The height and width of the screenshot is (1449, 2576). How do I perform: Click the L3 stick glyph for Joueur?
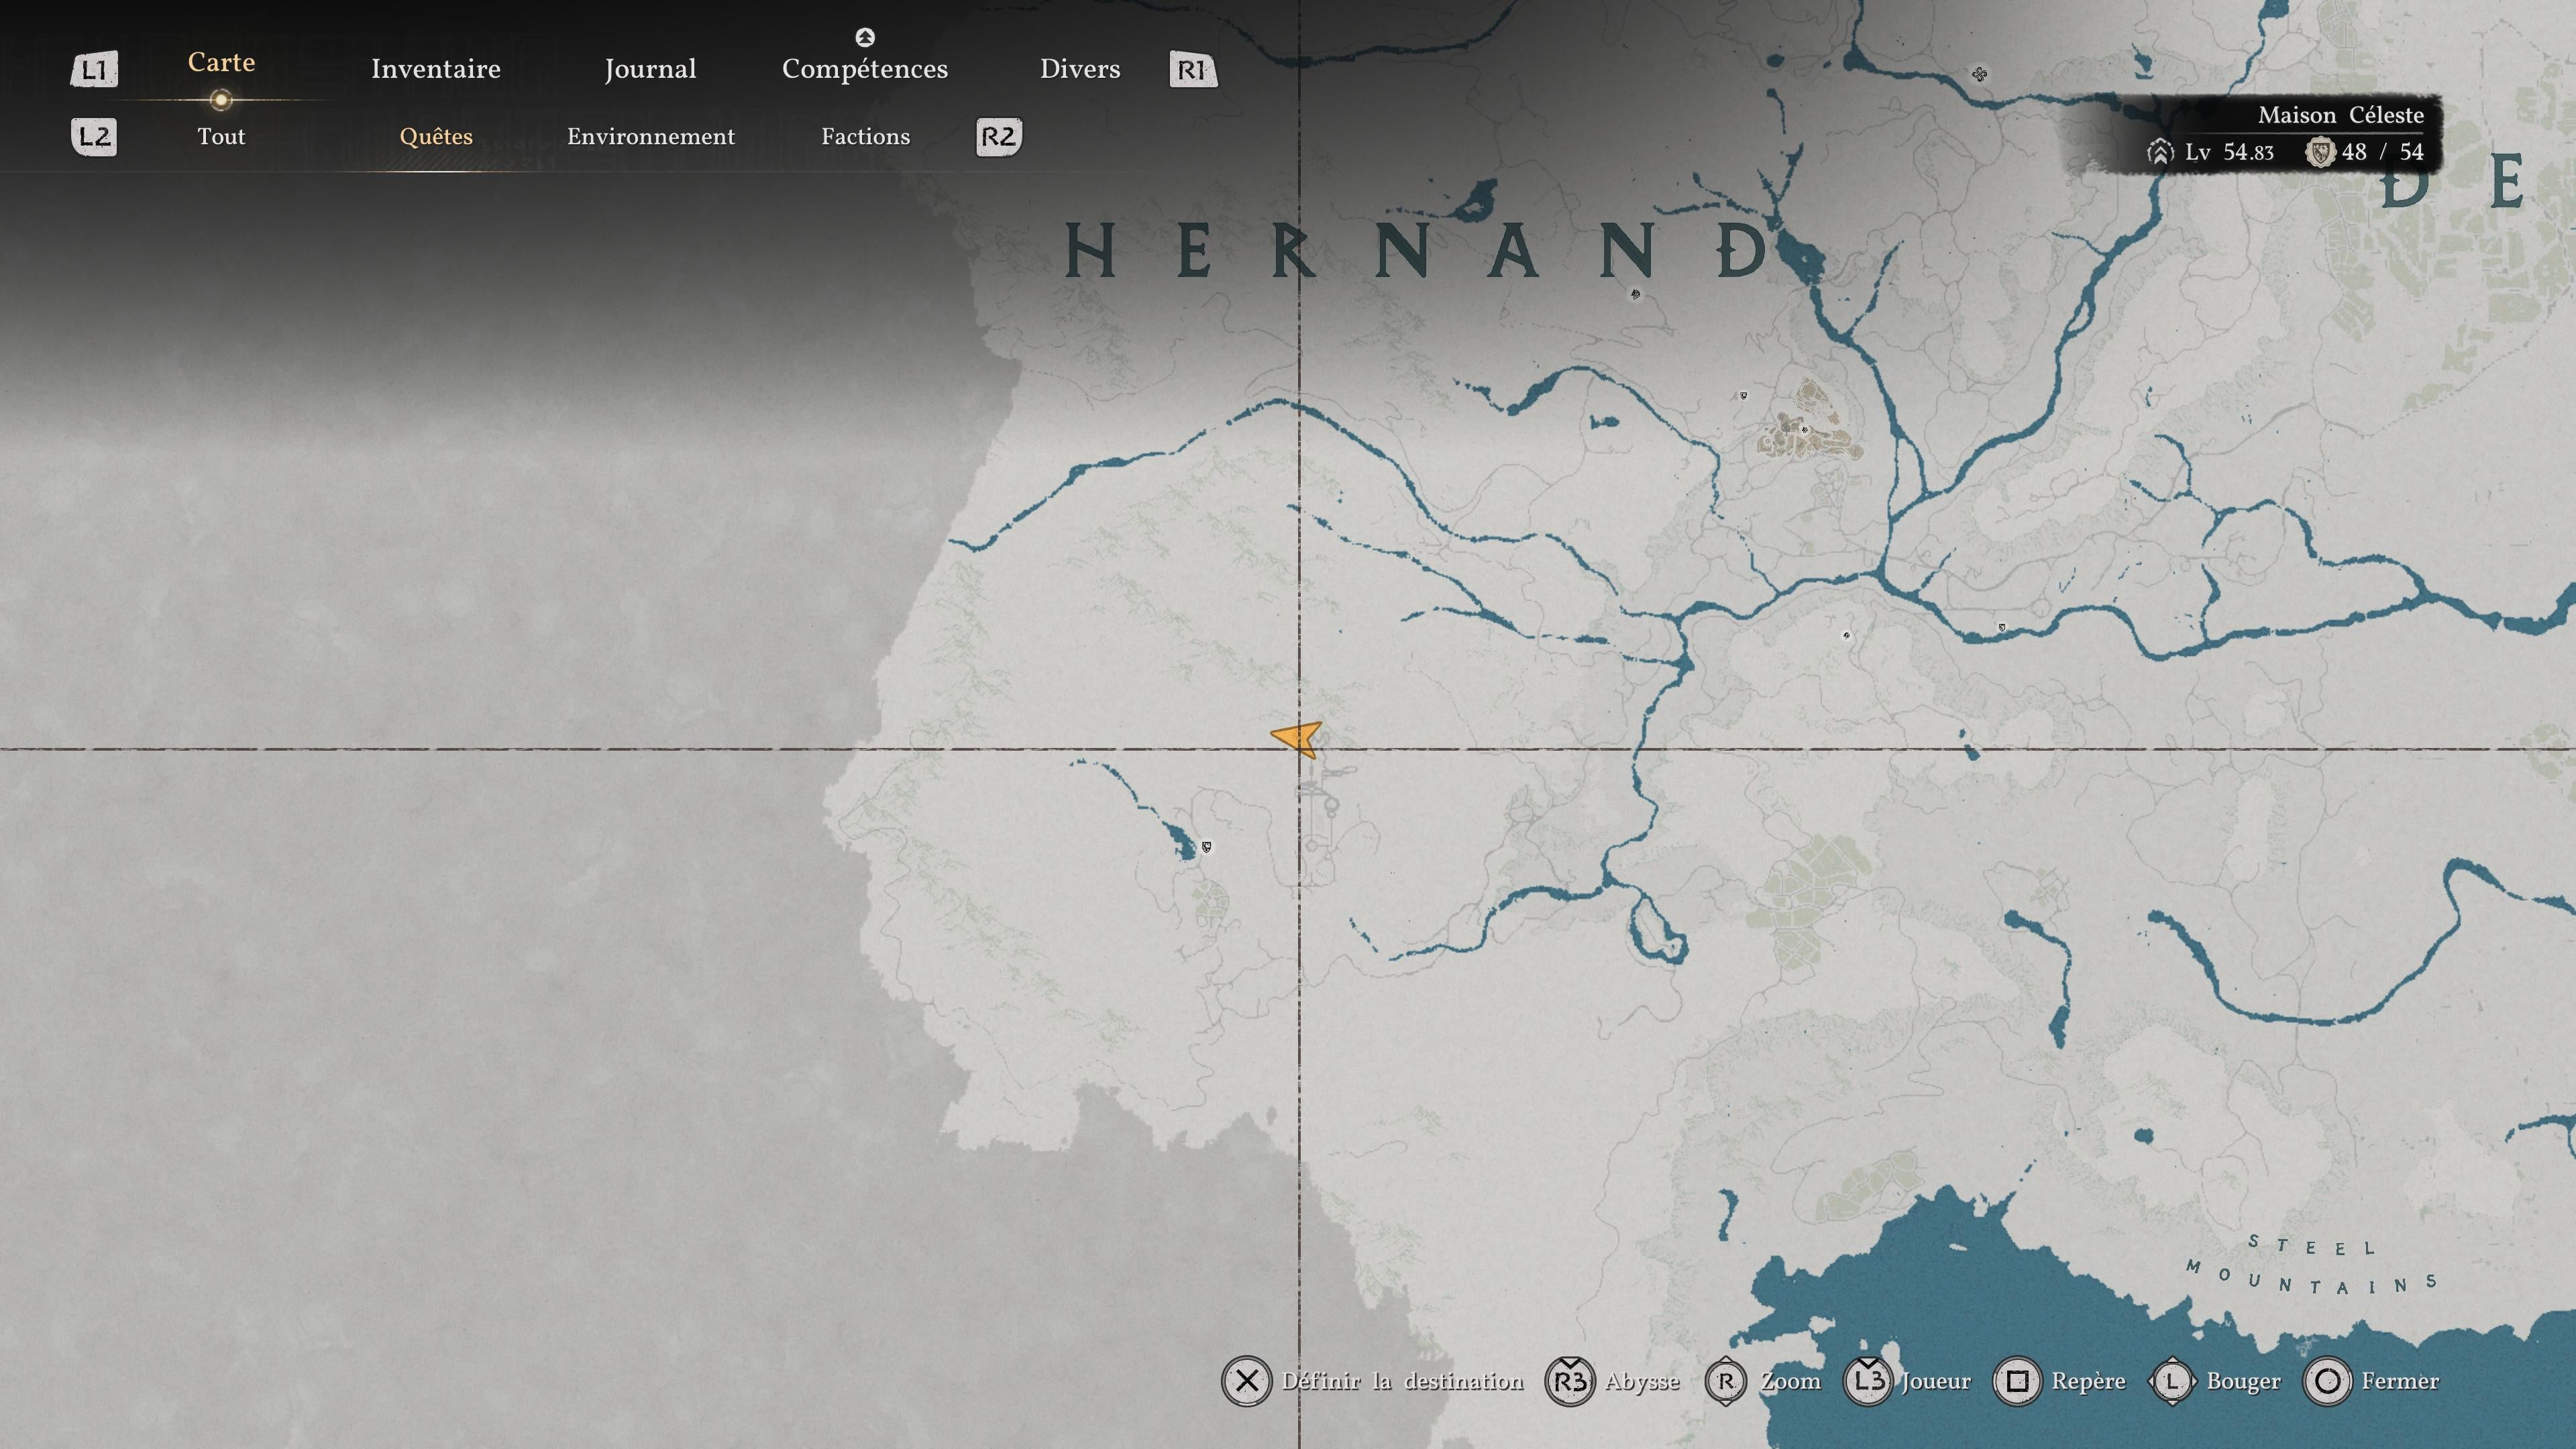(1868, 1381)
